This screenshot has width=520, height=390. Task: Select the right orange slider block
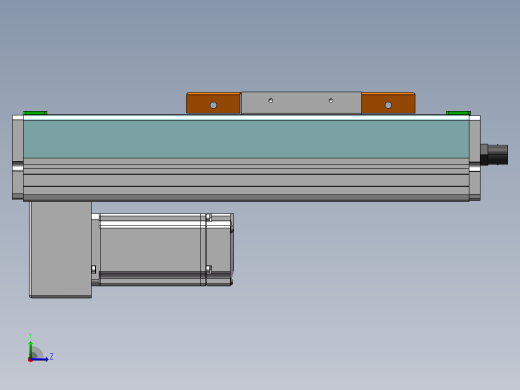[388, 103]
